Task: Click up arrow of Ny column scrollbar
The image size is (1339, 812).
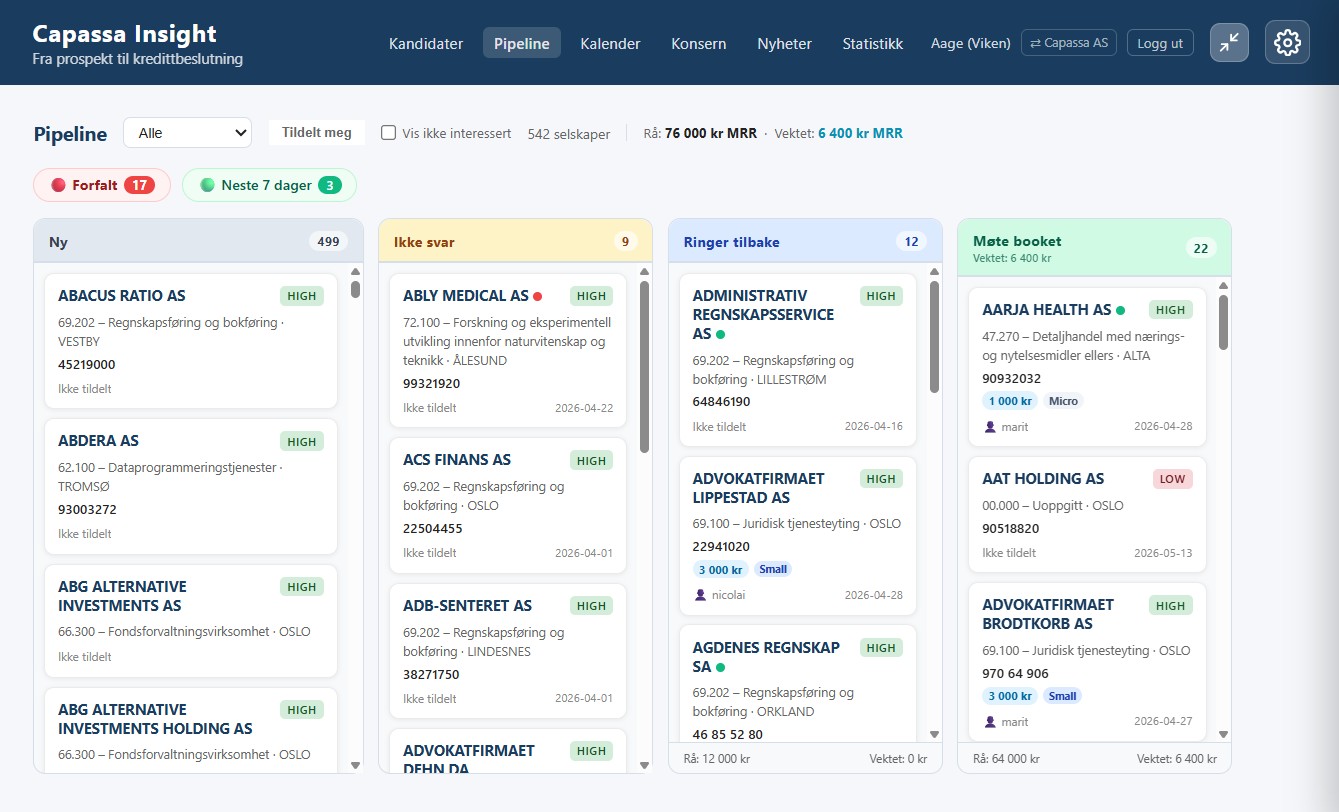Action: coord(355,271)
